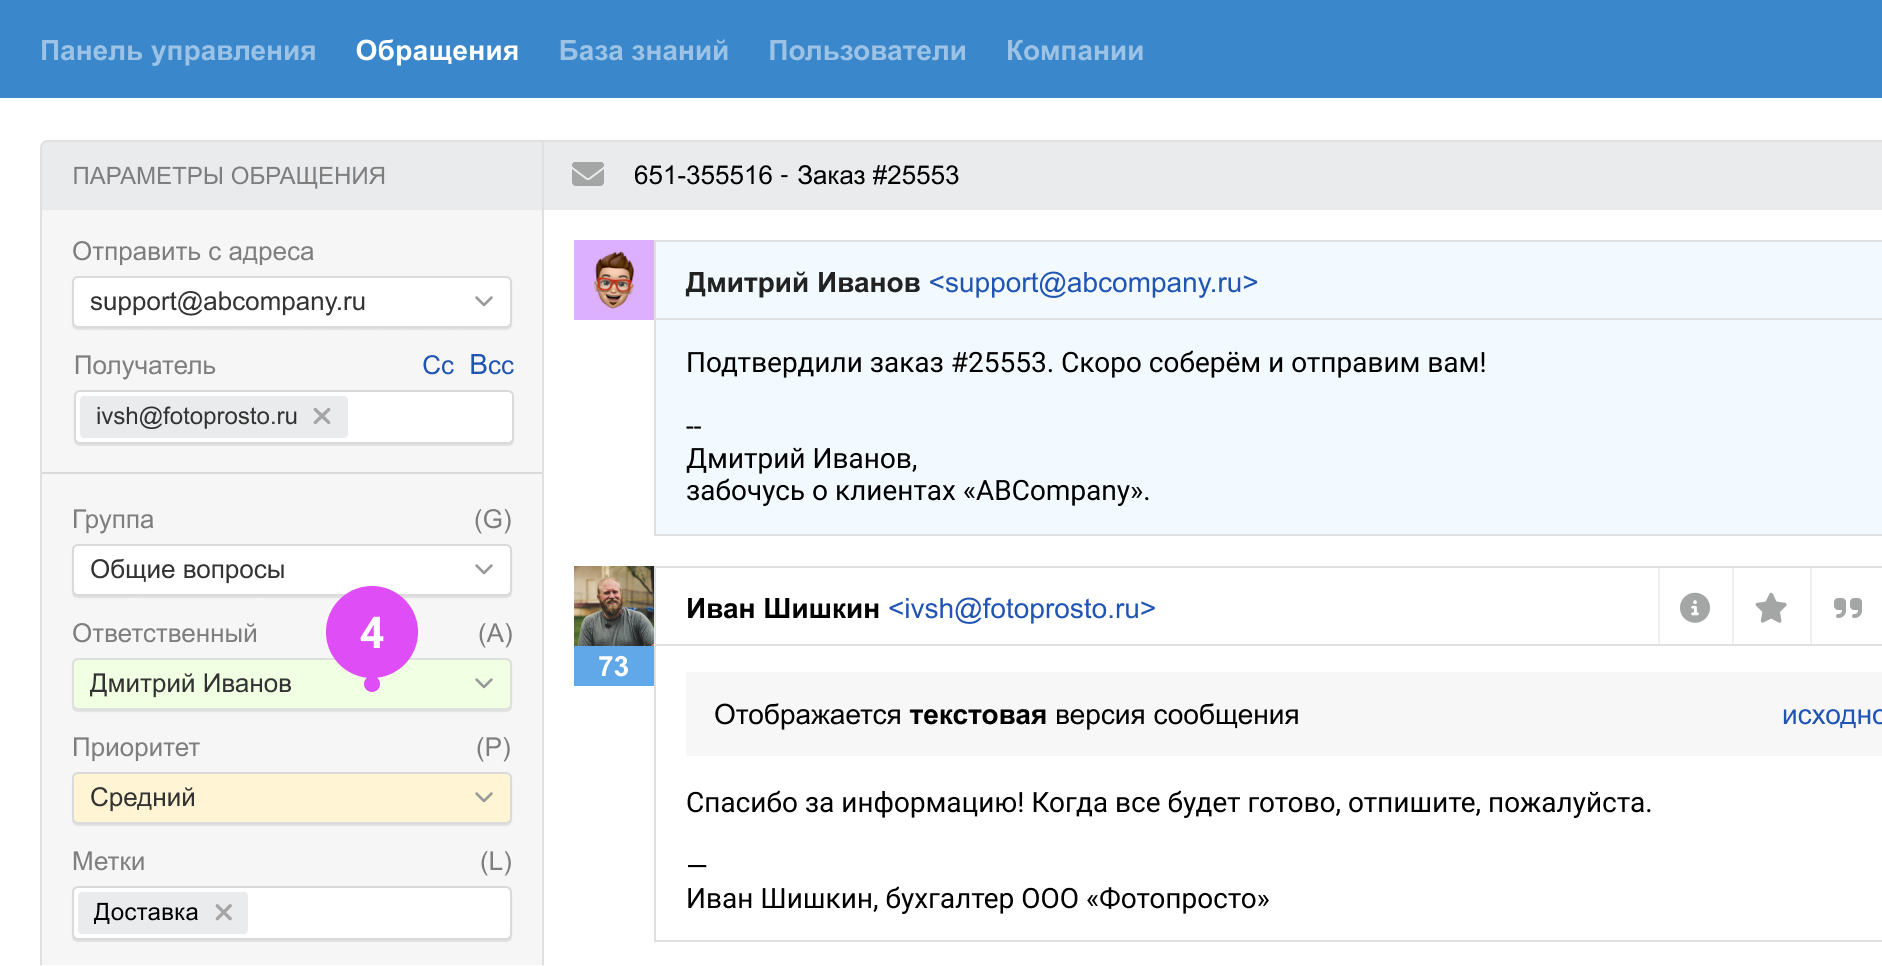This screenshot has width=1882, height=966.
Task: Click the Bcc link
Action: pyautogui.click(x=491, y=365)
